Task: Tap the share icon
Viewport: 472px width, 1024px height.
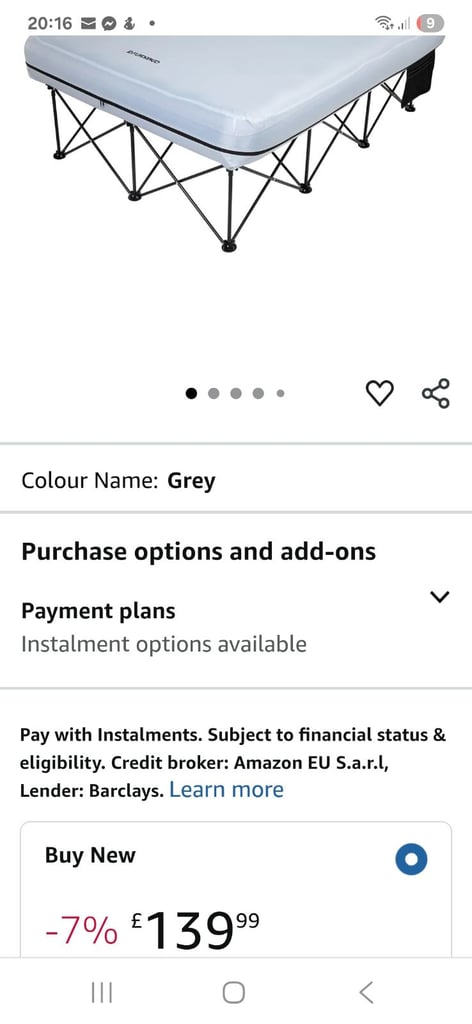Action: click(x=435, y=393)
